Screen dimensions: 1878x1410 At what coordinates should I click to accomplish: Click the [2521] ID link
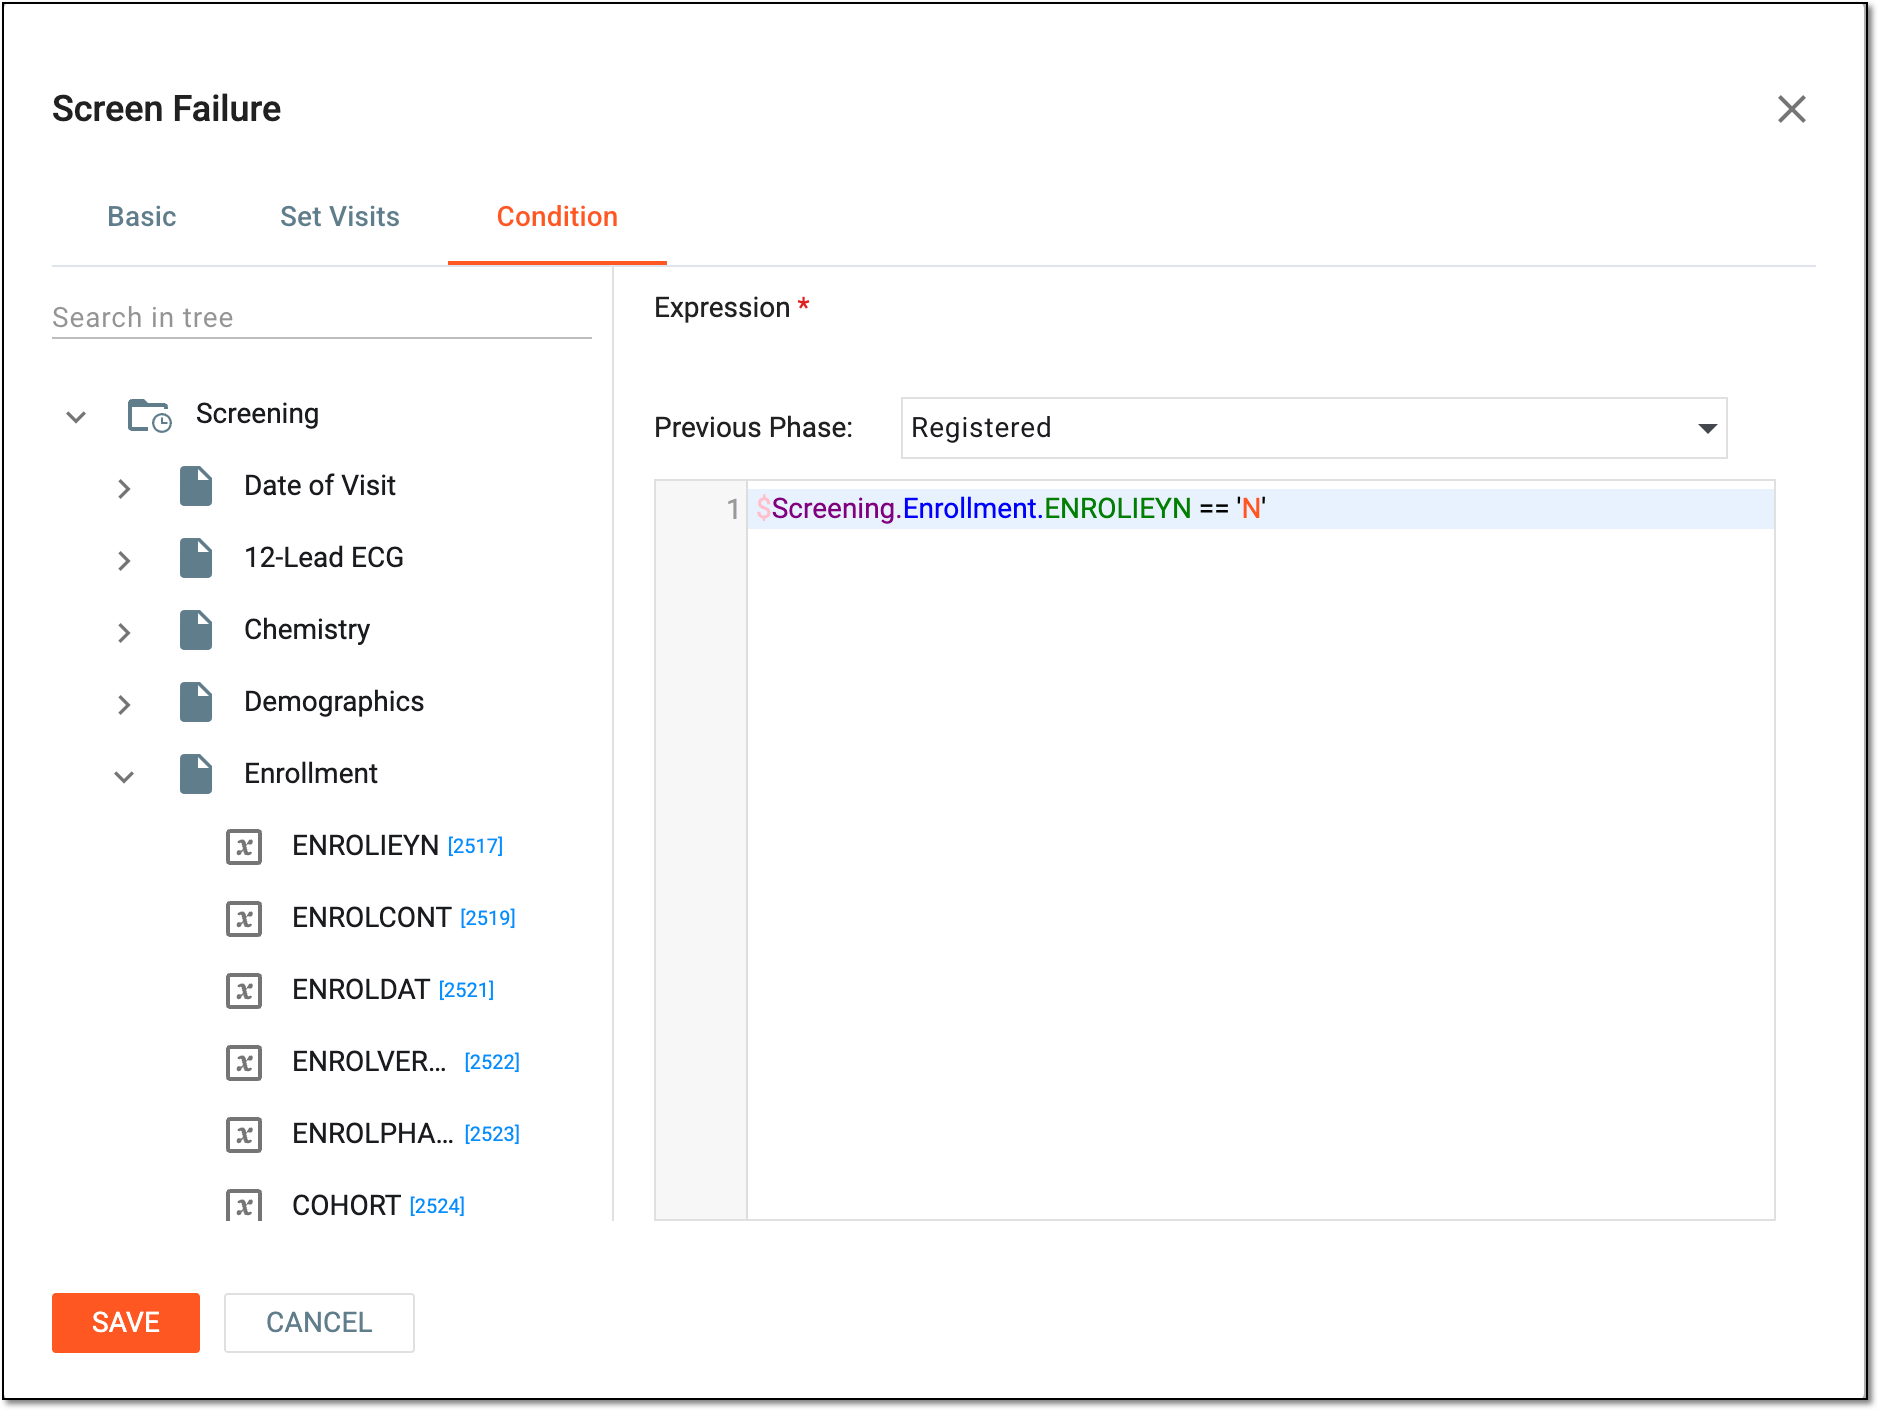point(467,991)
